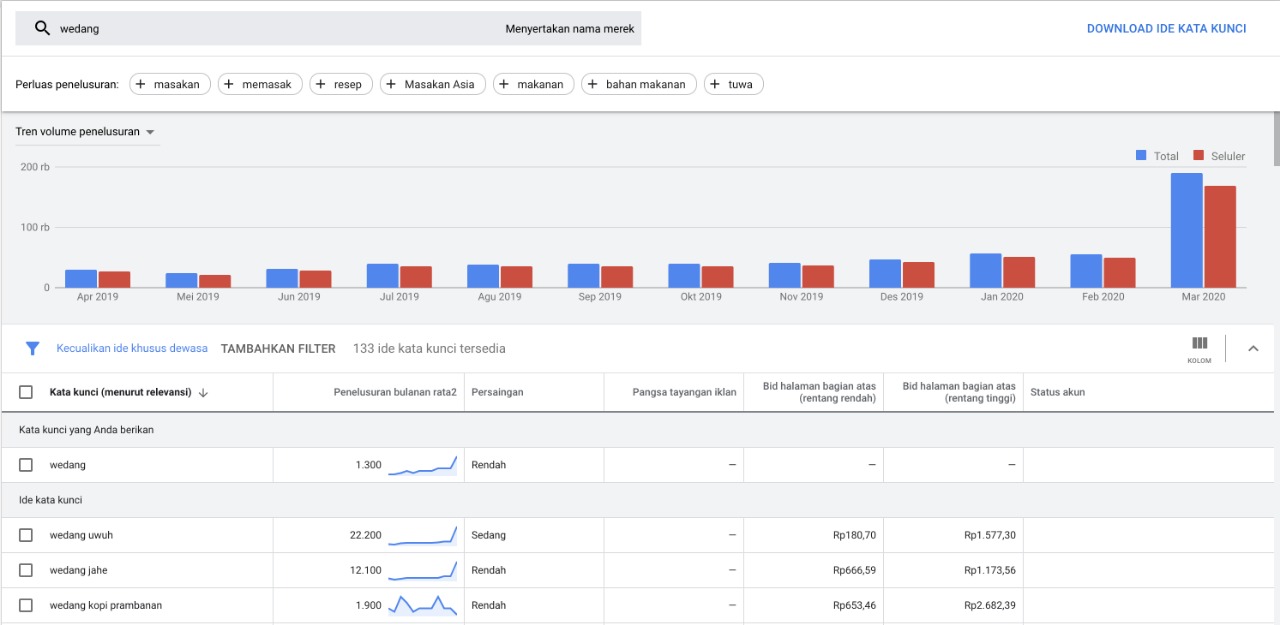The image size is (1280, 625).
Task: Add the 'tuwa' suggestion chip
Action: point(733,85)
